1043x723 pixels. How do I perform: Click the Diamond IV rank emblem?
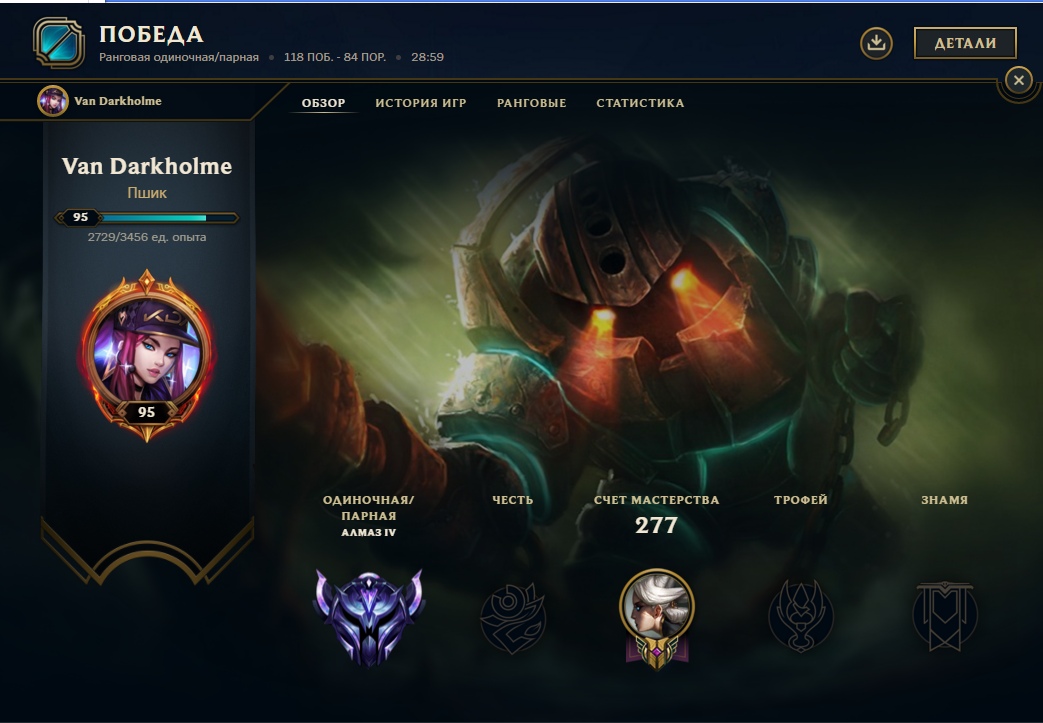pyautogui.click(x=369, y=617)
